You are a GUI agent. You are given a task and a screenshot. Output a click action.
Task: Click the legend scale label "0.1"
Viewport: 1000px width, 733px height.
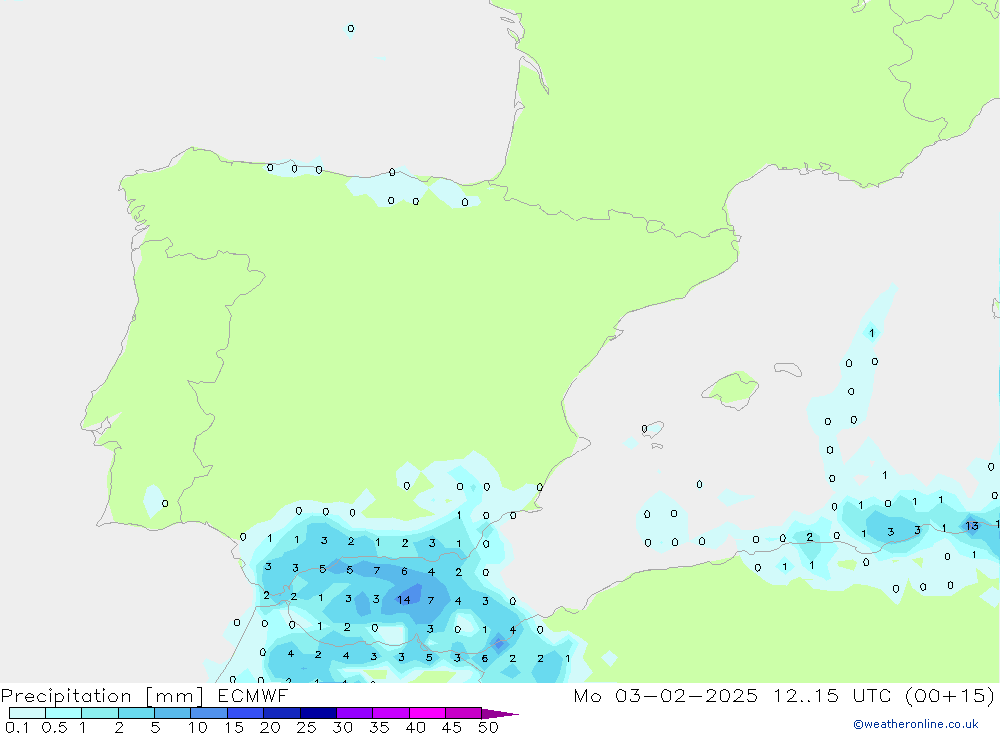[x=17, y=727]
